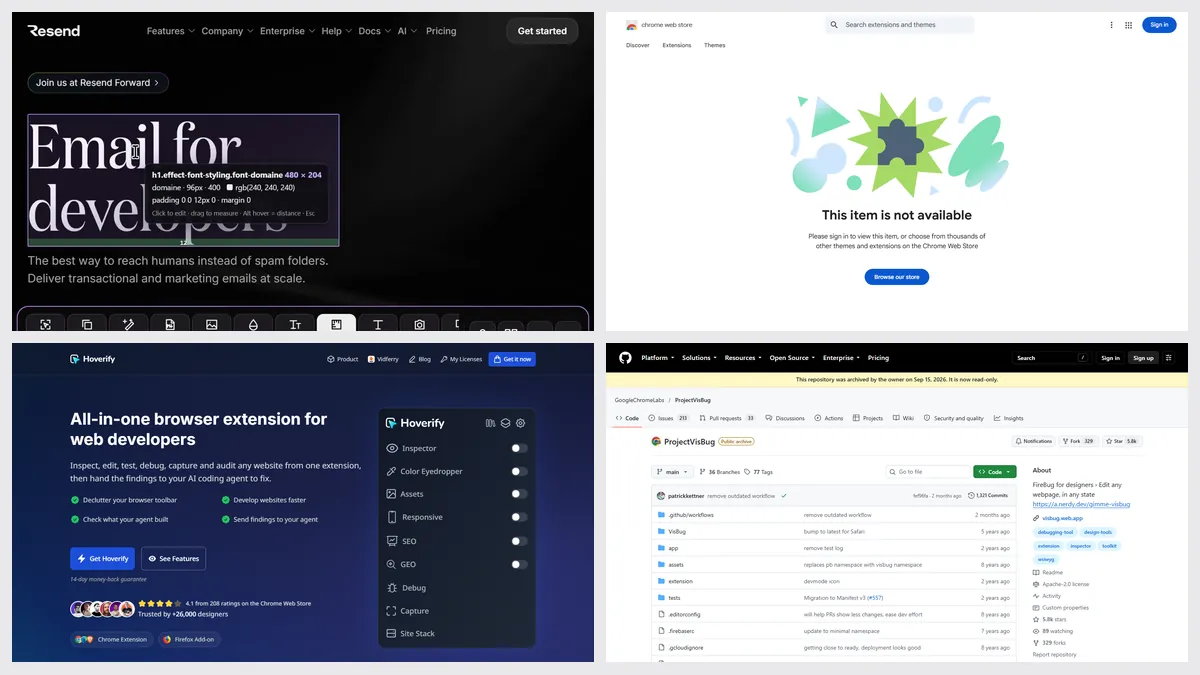Viewport: 1200px width, 675px height.
Task: Click the GitHub octocat logo
Action: pos(625,357)
